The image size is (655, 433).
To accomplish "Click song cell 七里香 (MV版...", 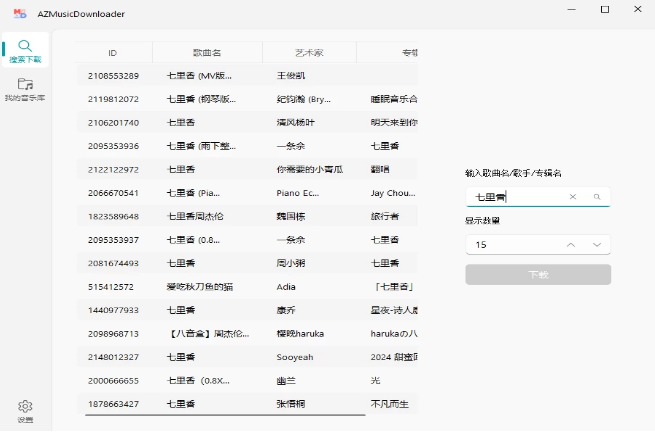I will pos(199,76).
